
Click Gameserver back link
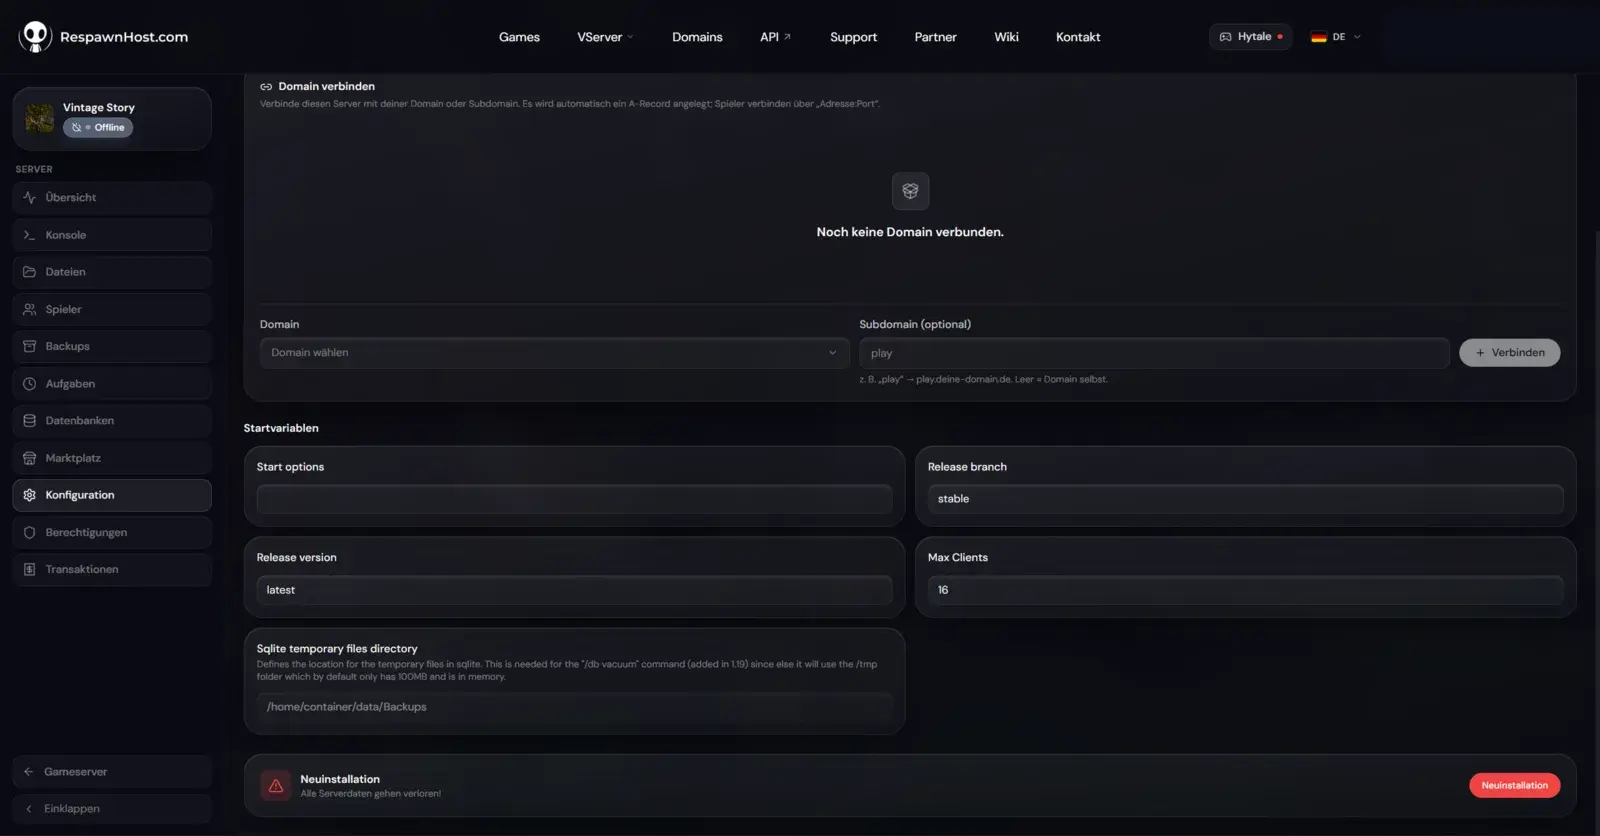[x=112, y=772]
